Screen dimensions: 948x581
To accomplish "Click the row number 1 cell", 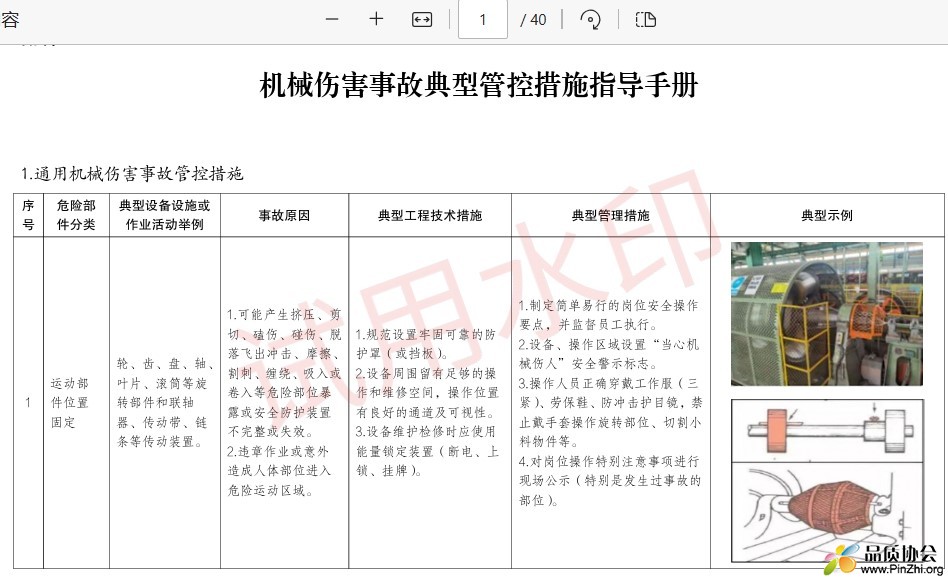I will [x=28, y=402].
